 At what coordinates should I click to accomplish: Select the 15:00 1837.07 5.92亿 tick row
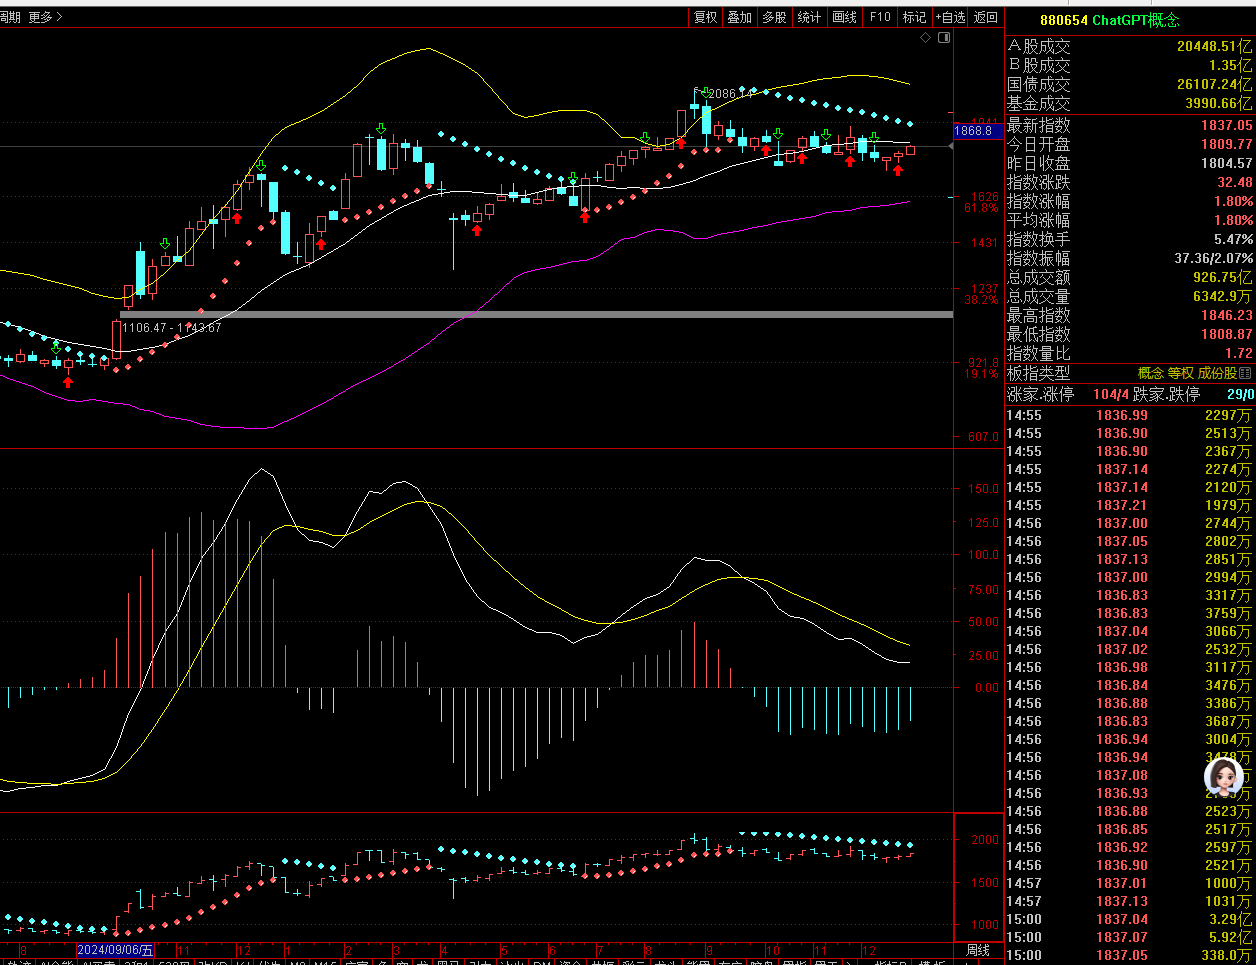click(1130, 937)
